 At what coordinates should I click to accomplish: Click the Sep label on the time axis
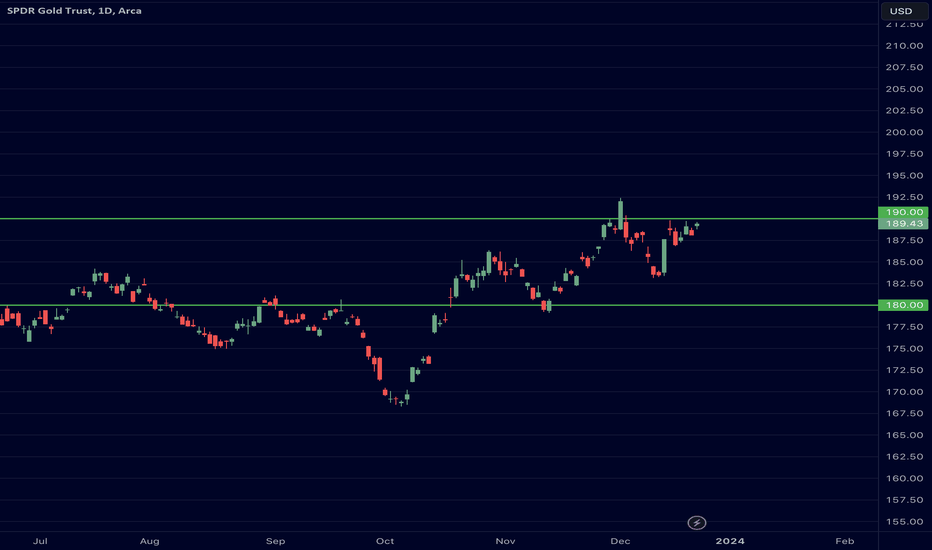[275, 541]
